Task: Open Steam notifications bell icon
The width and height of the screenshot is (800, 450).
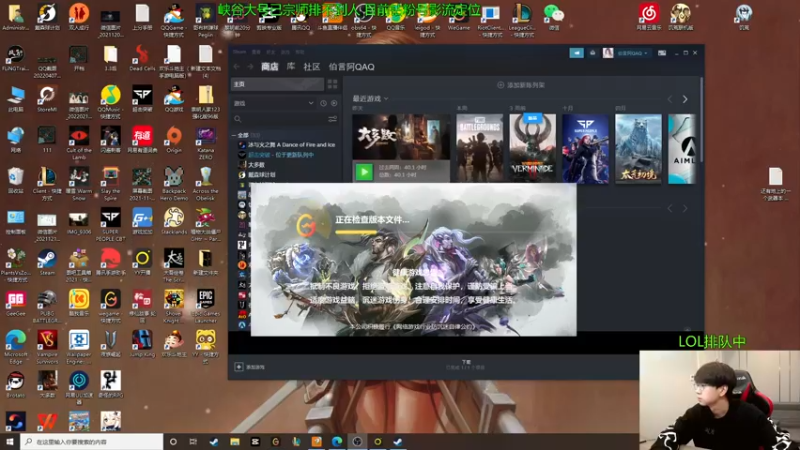Action: click(592, 53)
